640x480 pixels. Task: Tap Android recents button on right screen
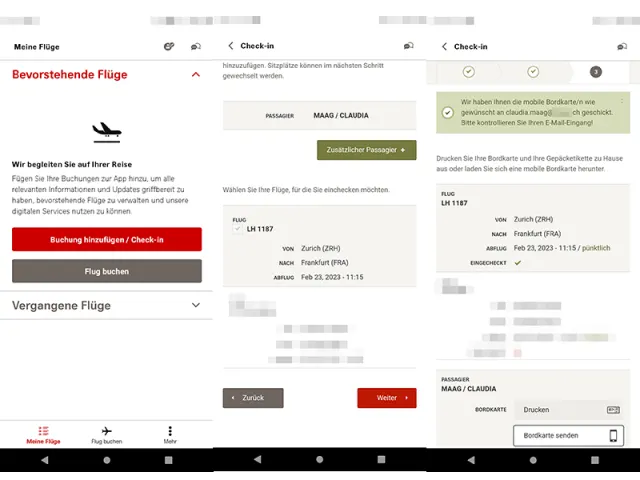[x=595, y=460]
